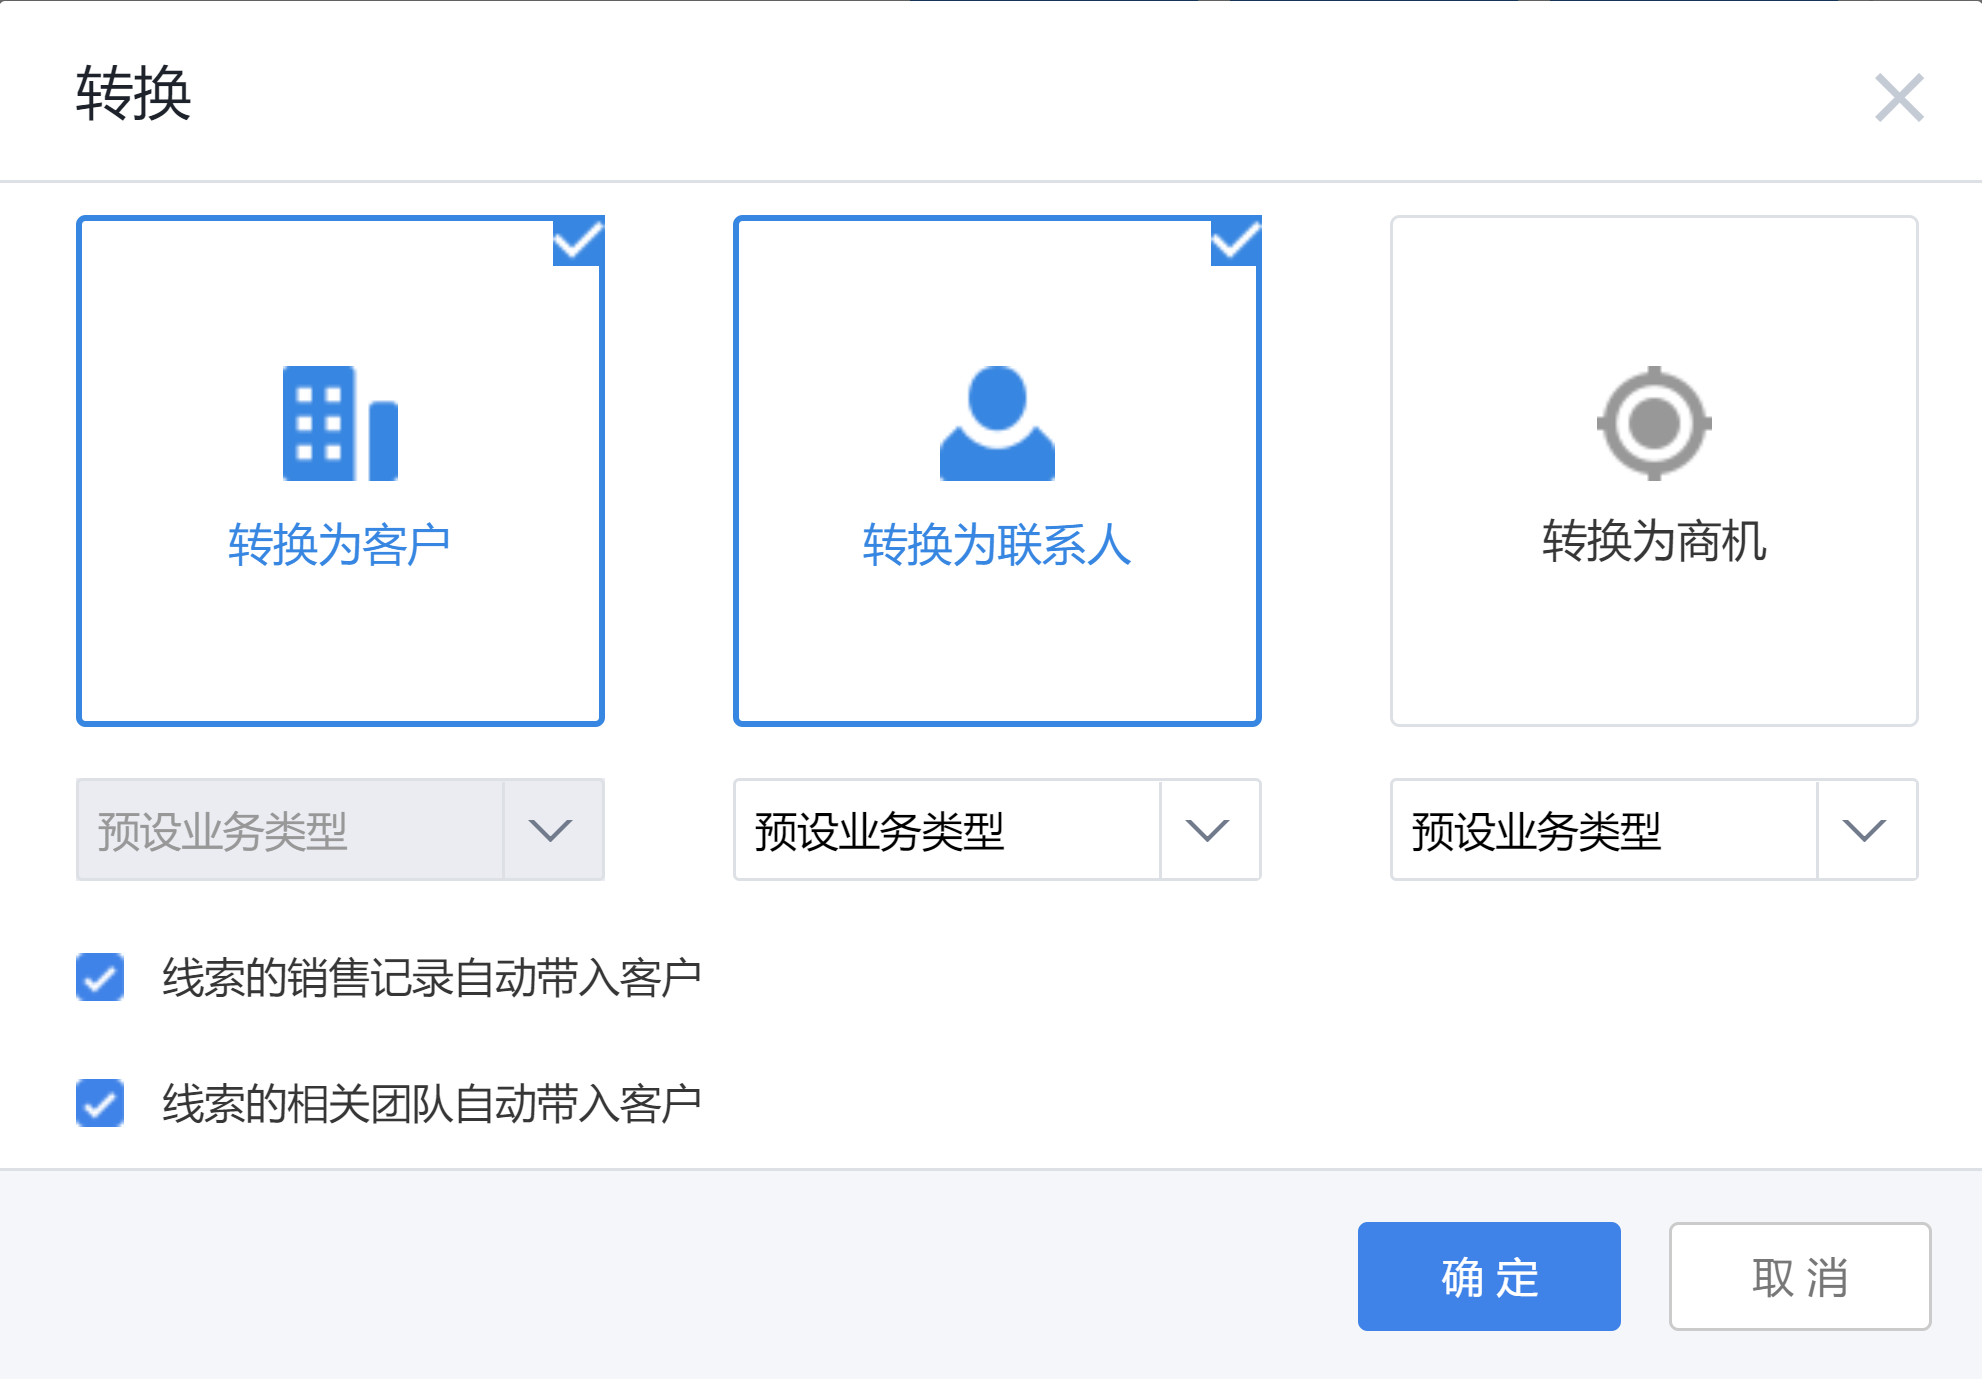1982x1379 pixels.
Task: Cancel with the 取消 button
Action: pyautogui.click(x=1800, y=1276)
